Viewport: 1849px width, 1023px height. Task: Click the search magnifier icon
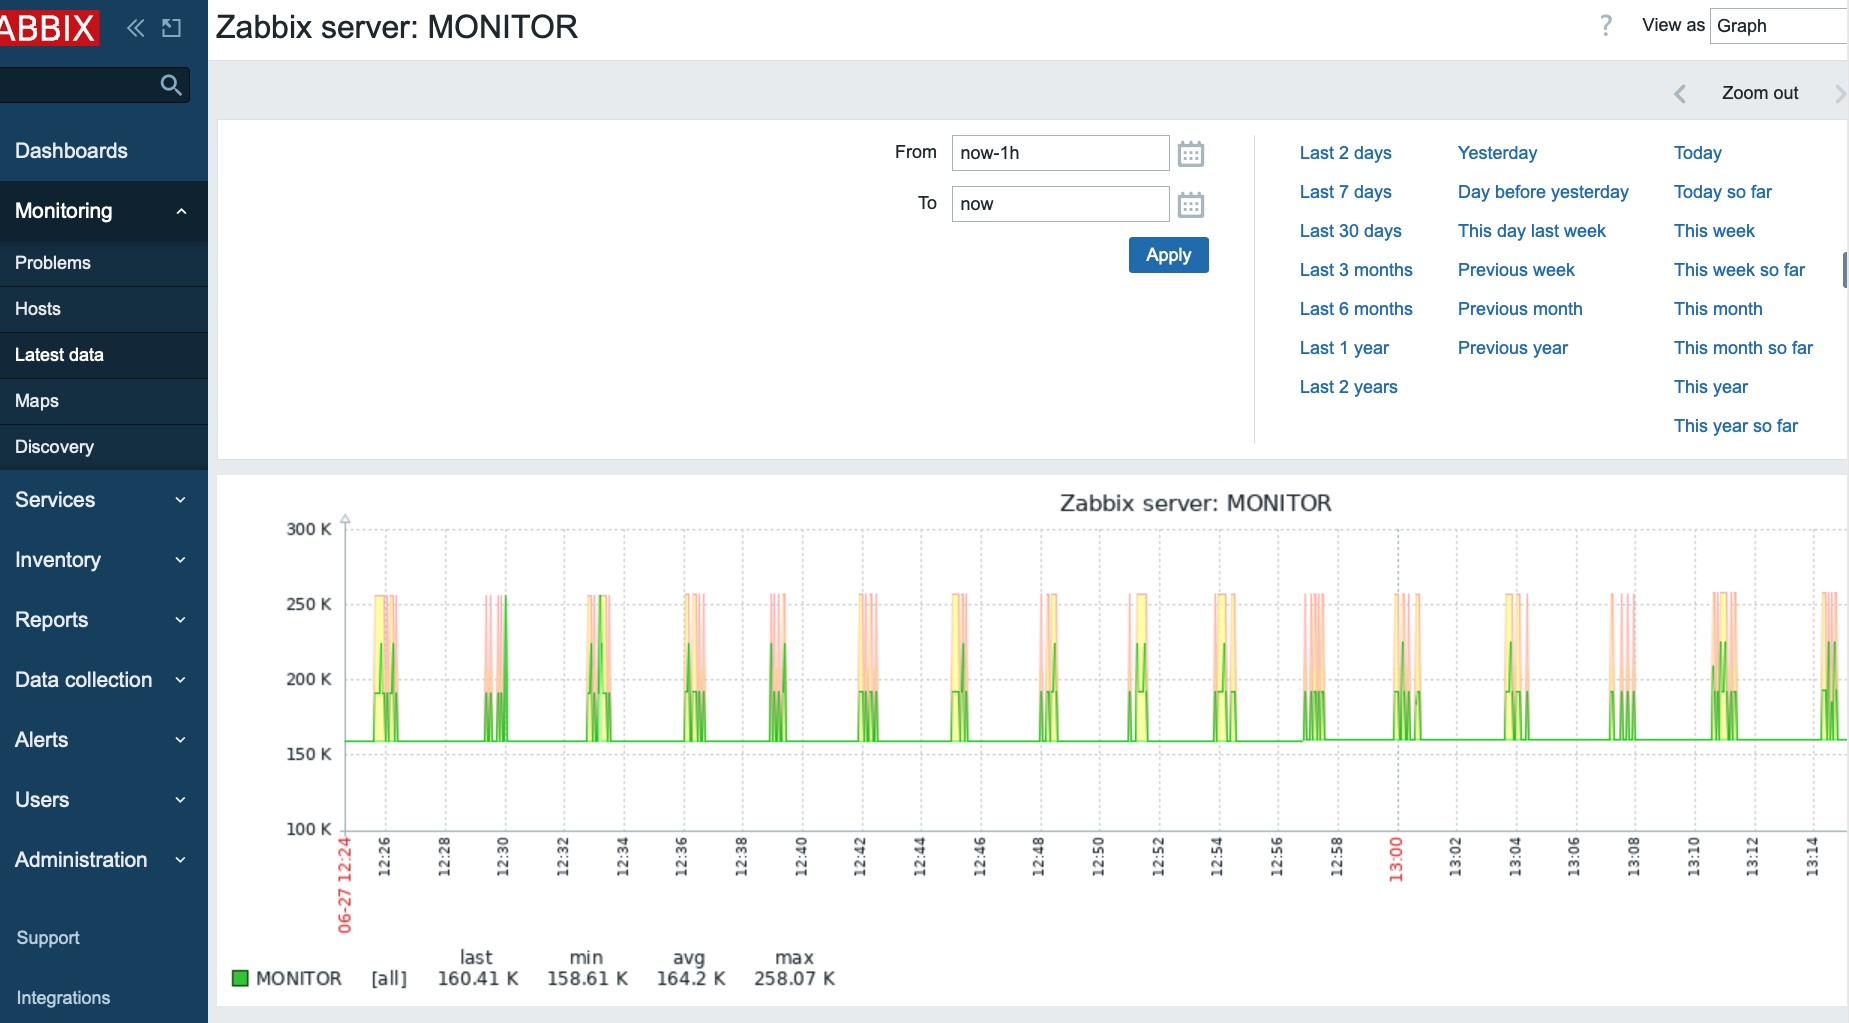(x=171, y=85)
